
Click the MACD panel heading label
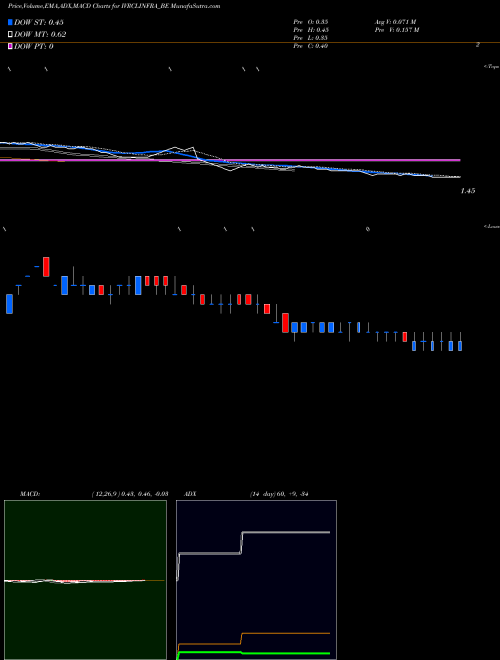coord(30,494)
